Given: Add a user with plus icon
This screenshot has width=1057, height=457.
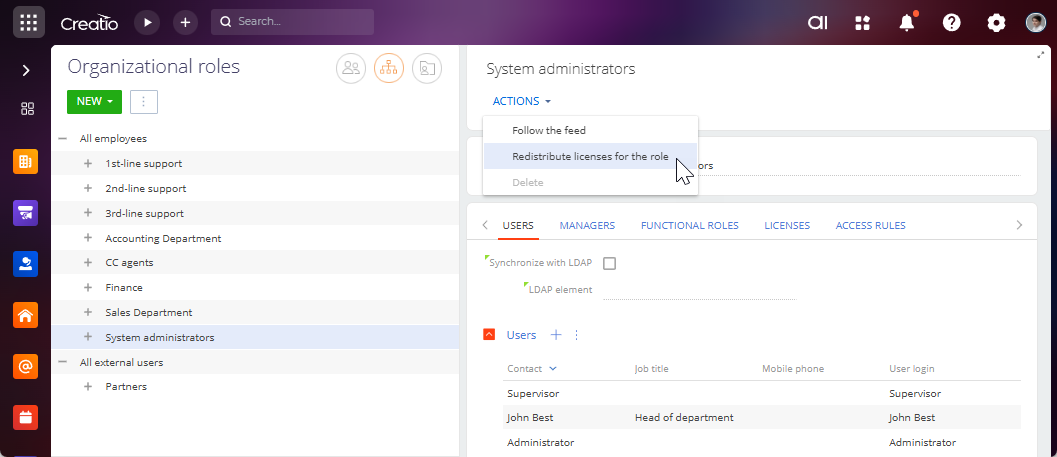Looking at the screenshot, I should pyautogui.click(x=556, y=335).
